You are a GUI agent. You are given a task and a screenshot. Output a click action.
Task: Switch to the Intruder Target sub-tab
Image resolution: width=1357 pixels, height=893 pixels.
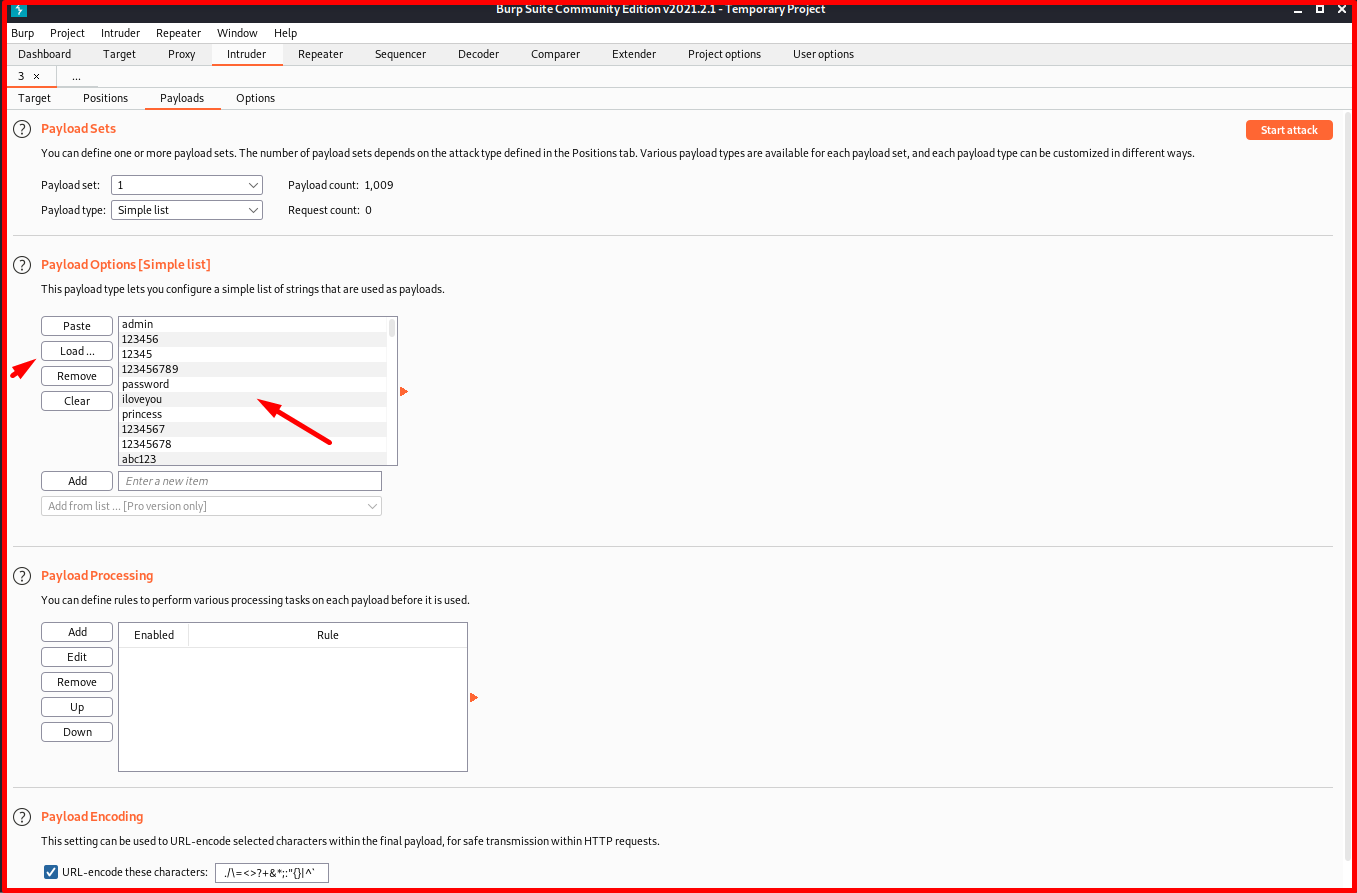point(34,98)
